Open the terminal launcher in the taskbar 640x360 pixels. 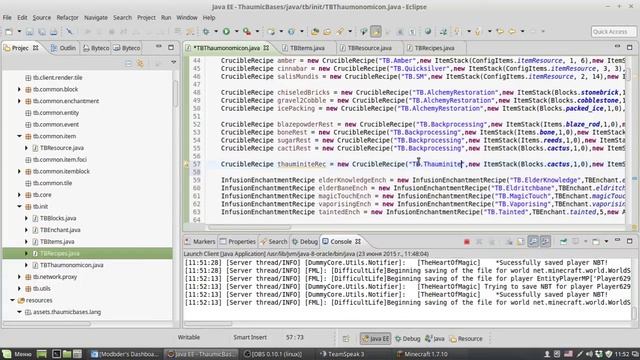[x=56, y=354]
